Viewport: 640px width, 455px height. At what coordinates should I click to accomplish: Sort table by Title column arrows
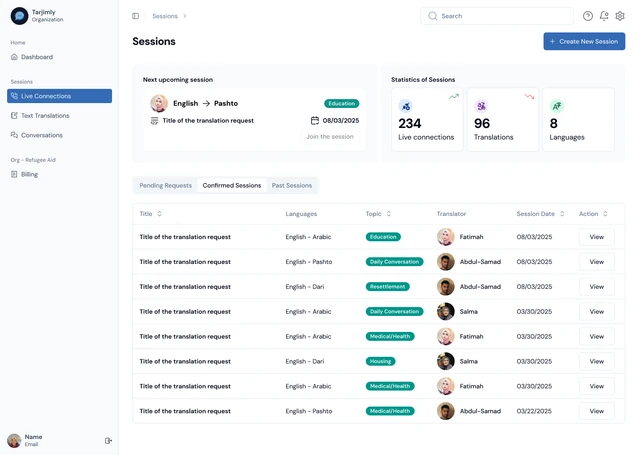160,214
